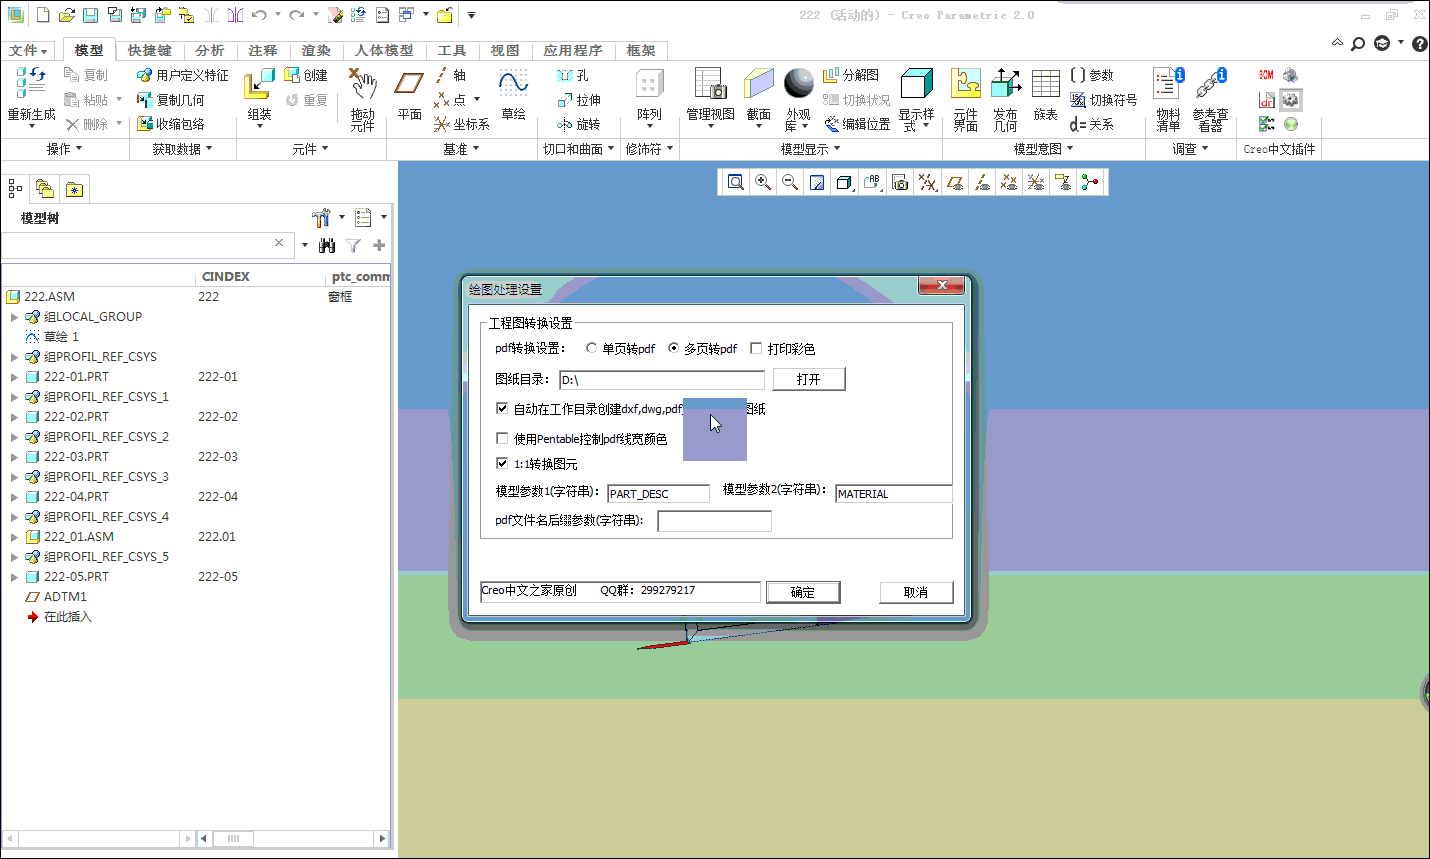This screenshot has width=1430, height=859.
Task: Open the Get Data (获取数据) group dropdown
Action: pyautogui.click(x=182, y=149)
